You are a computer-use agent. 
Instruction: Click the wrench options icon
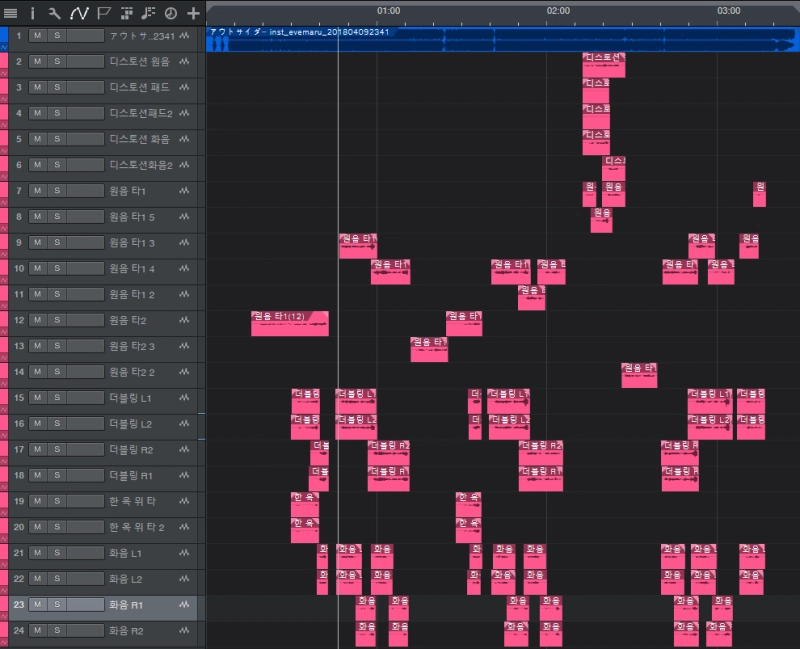pos(55,13)
